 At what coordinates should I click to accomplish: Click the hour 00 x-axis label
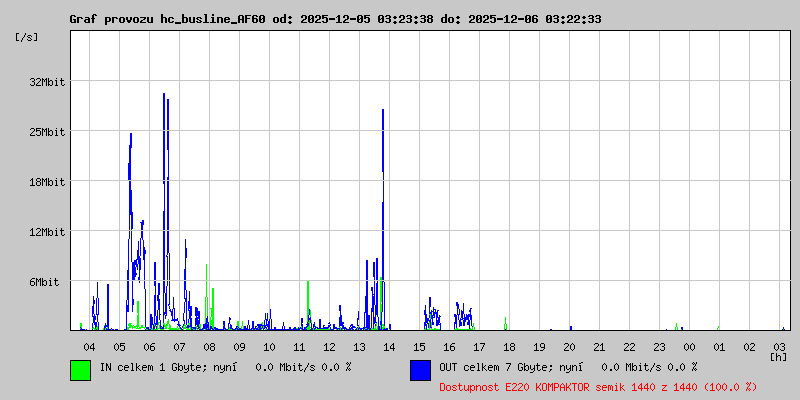689,347
